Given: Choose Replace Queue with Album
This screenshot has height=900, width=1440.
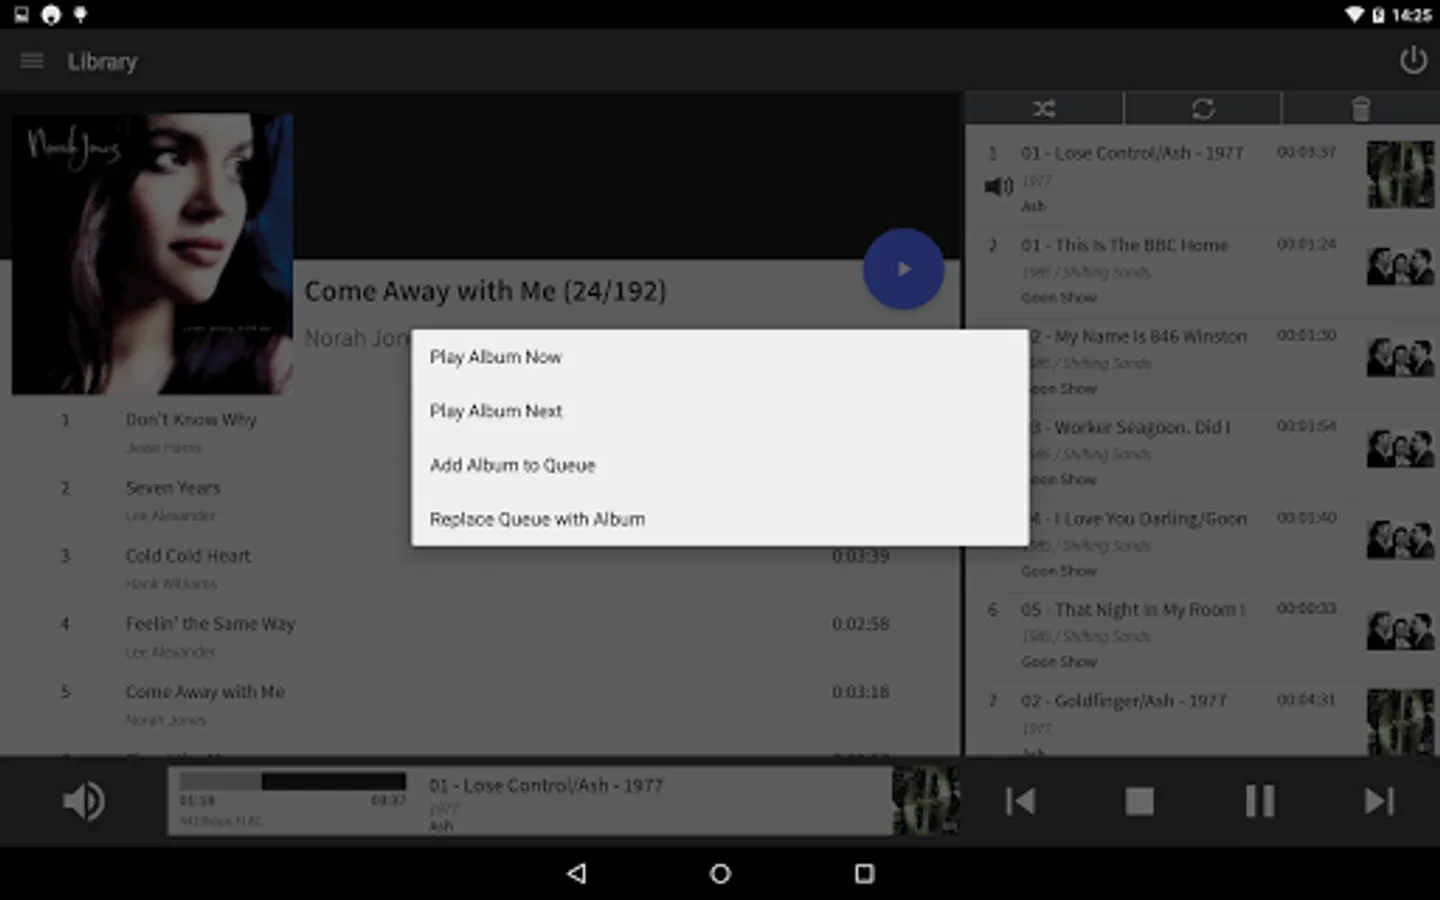Looking at the screenshot, I should click(x=720, y=519).
